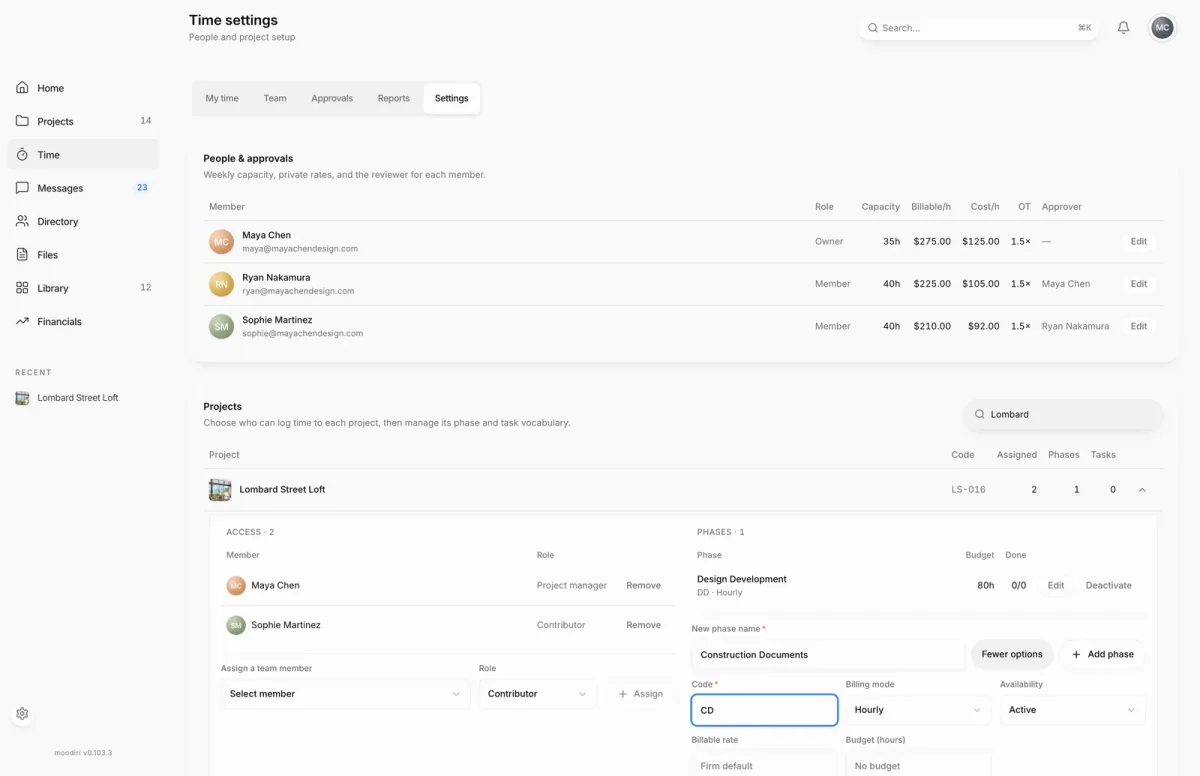The height and width of the screenshot is (776, 1200).
Task: Focus the top Search field
Action: click(979, 28)
